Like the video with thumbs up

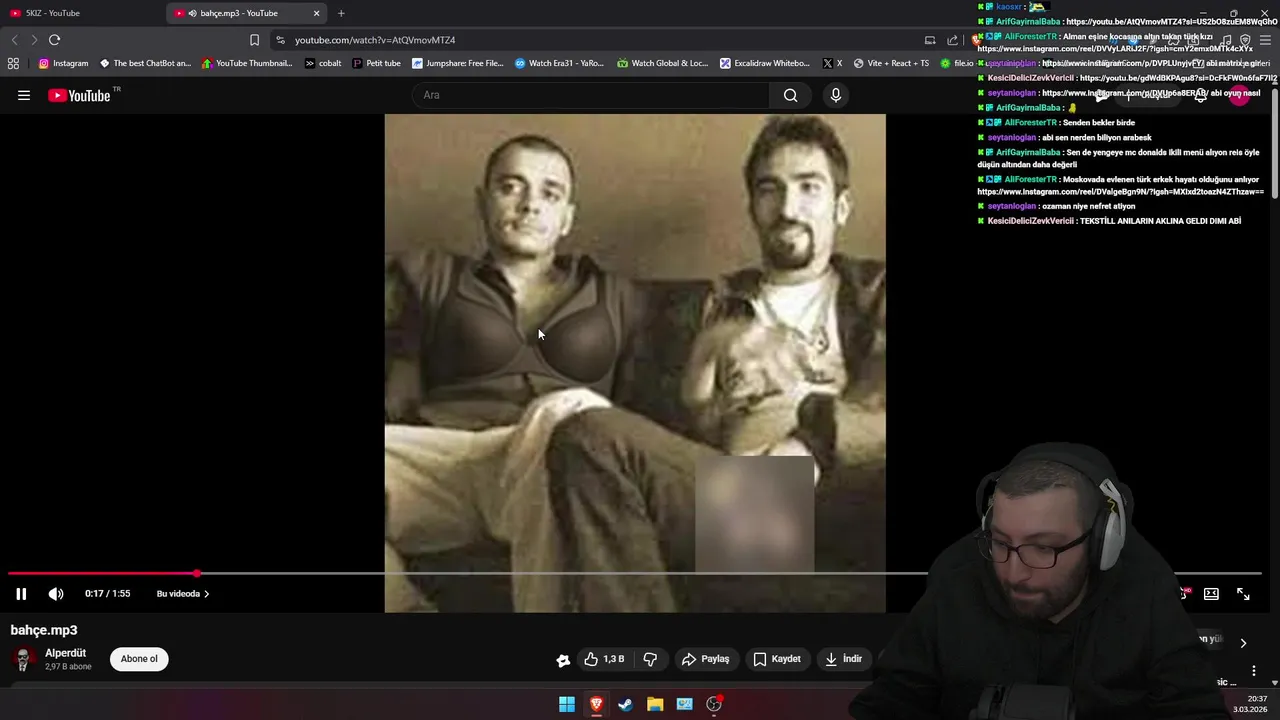pyautogui.click(x=605, y=659)
